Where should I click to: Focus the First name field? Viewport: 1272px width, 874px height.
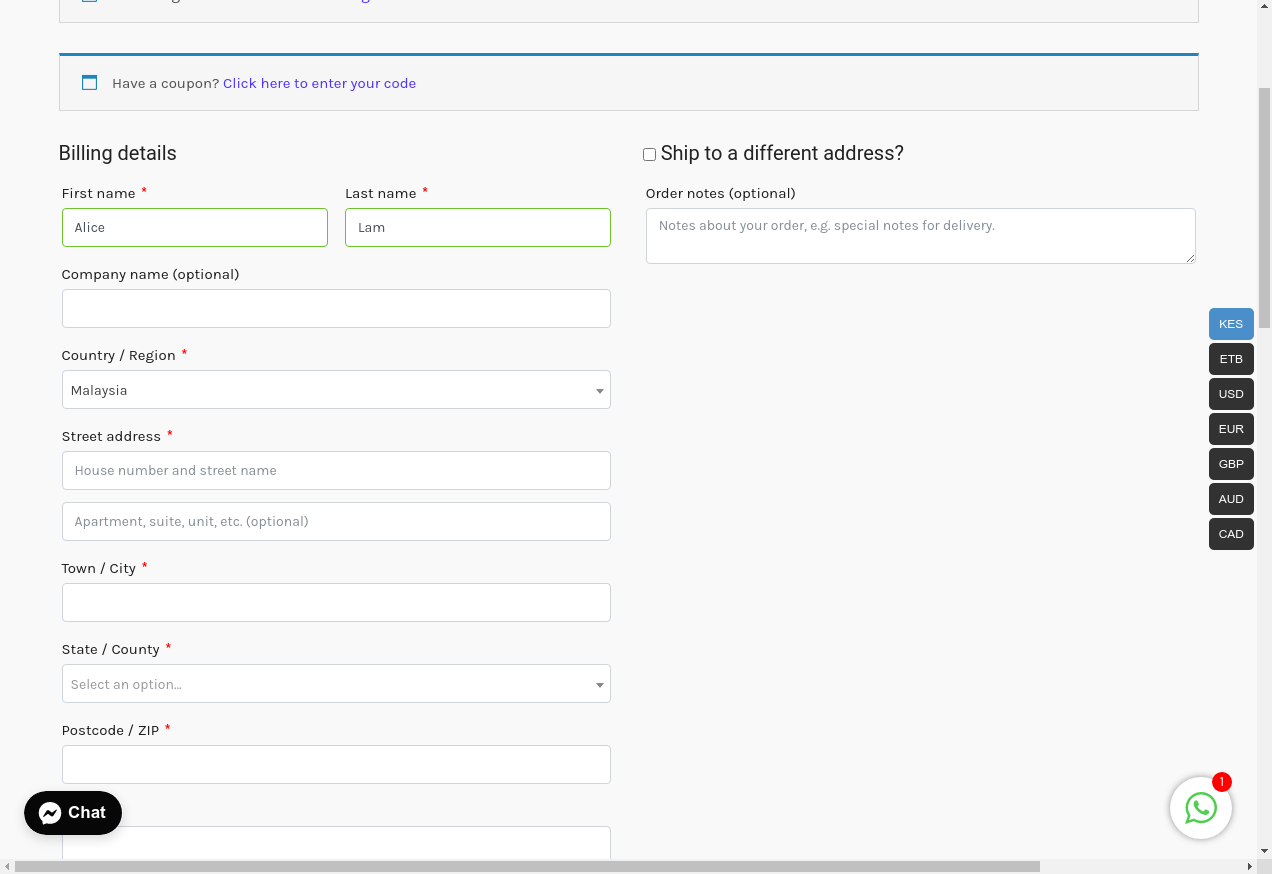point(195,227)
